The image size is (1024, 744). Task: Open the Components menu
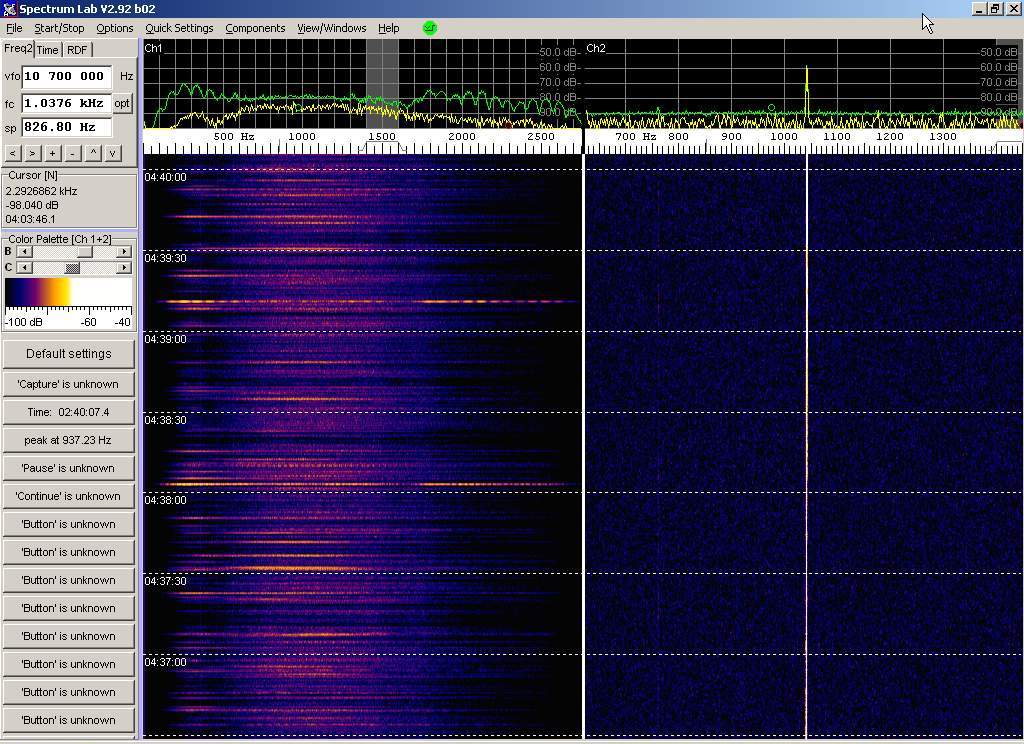coord(255,28)
